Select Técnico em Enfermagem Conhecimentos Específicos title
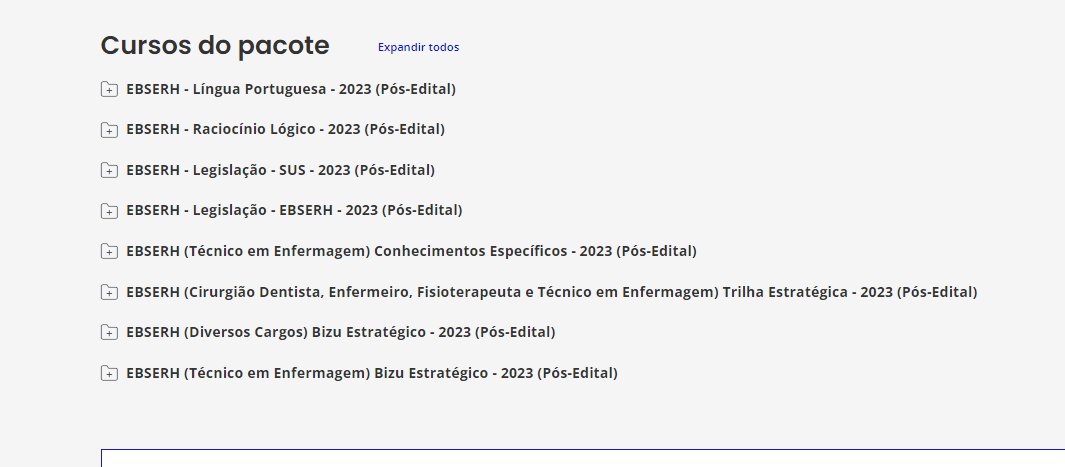The height and width of the screenshot is (467, 1065). (x=411, y=251)
